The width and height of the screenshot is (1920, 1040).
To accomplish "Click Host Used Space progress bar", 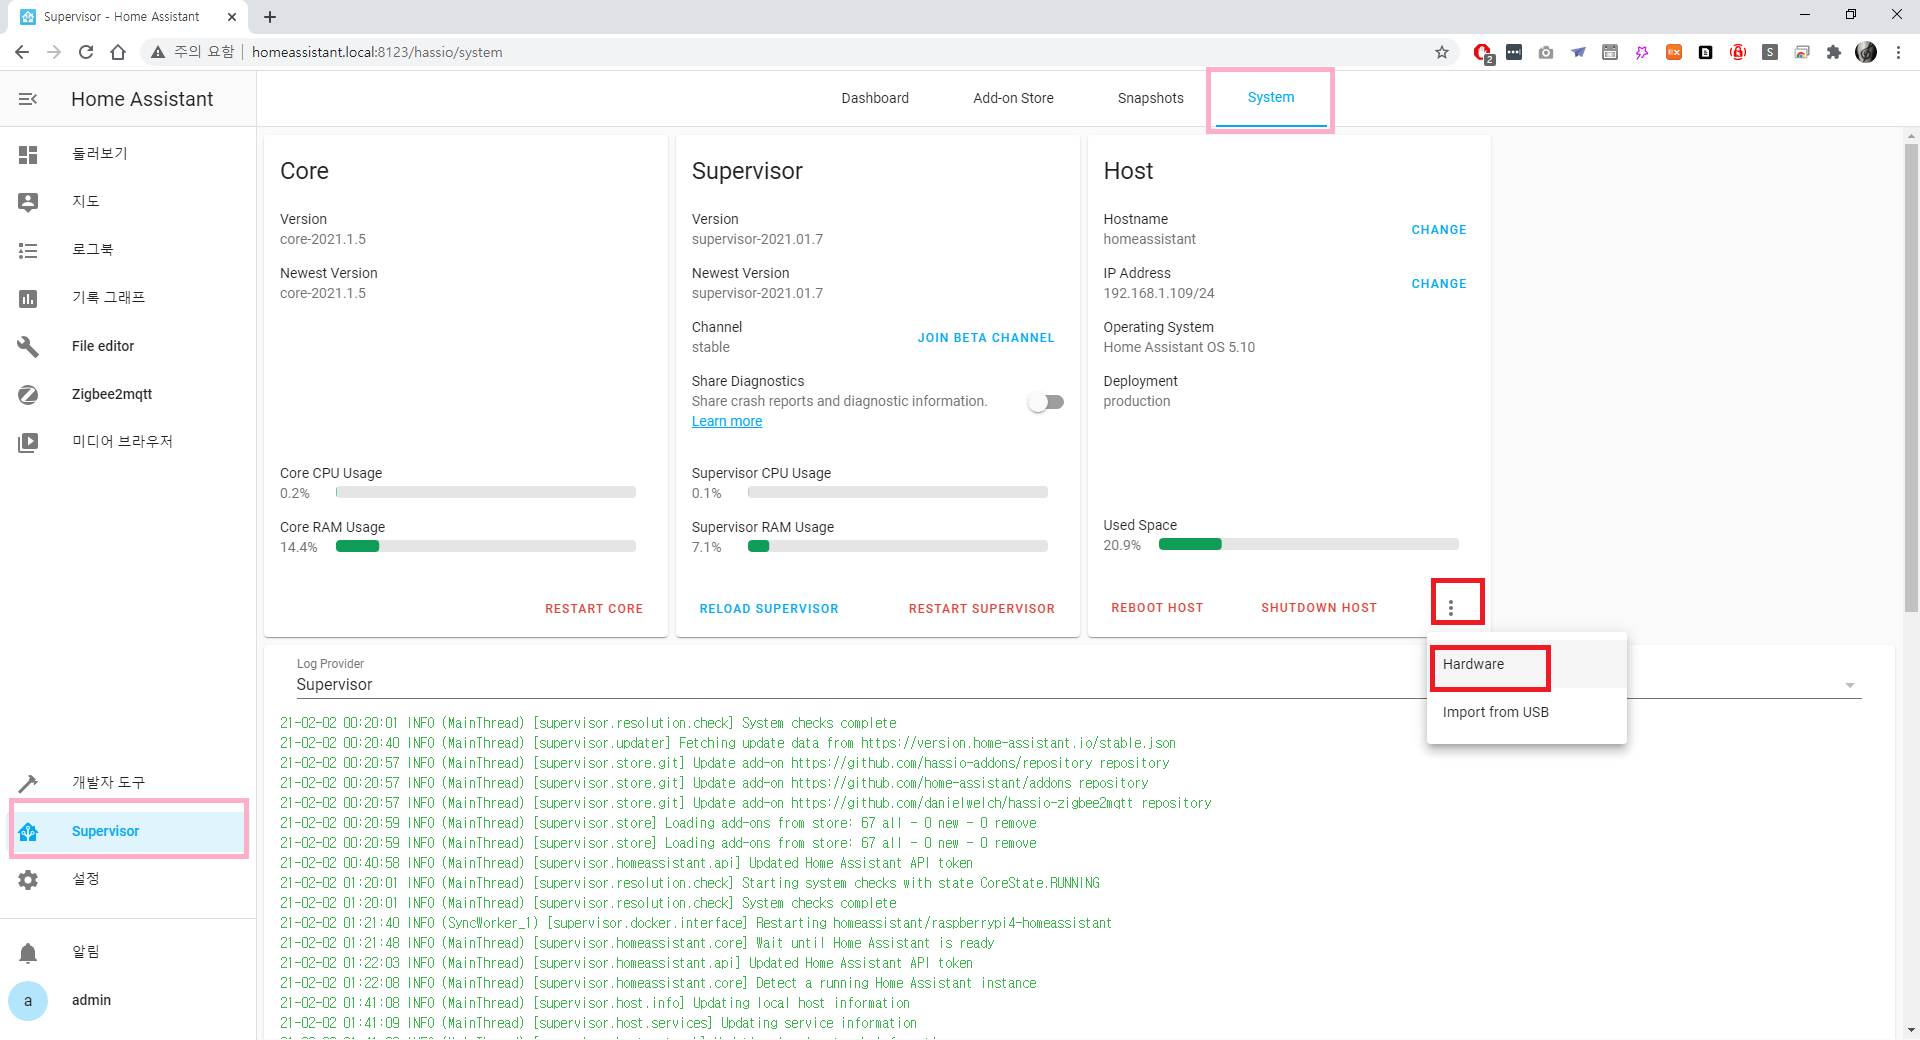I will pos(1309,544).
